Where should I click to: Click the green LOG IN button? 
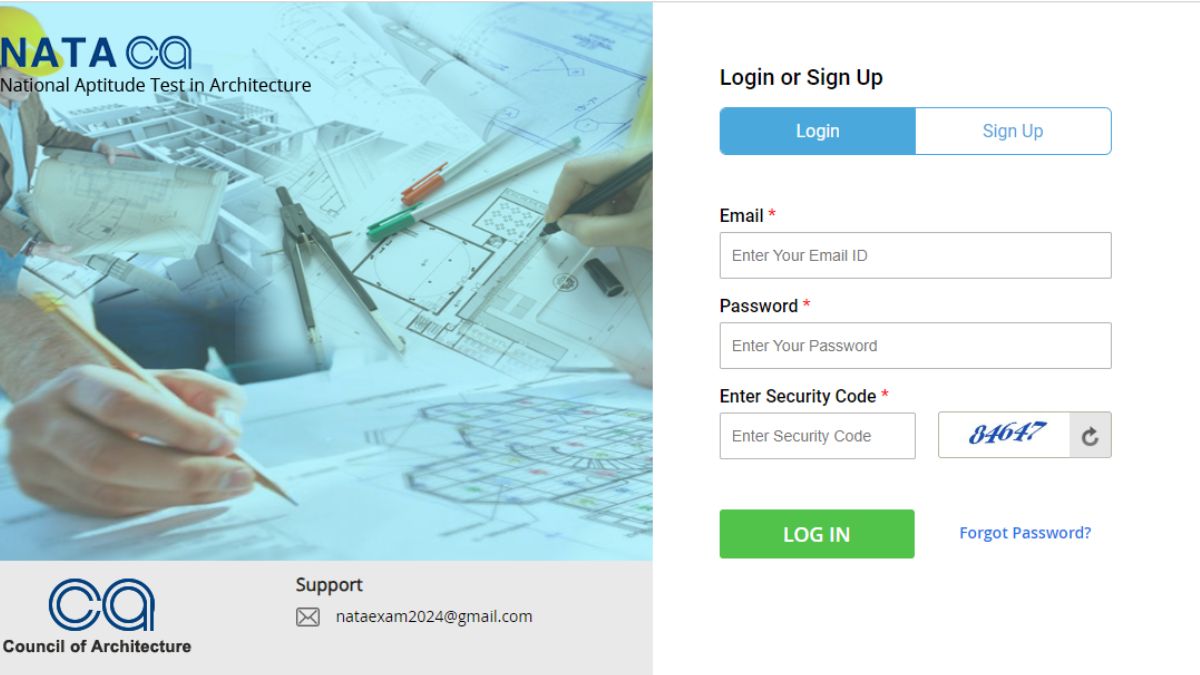click(817, 534)
